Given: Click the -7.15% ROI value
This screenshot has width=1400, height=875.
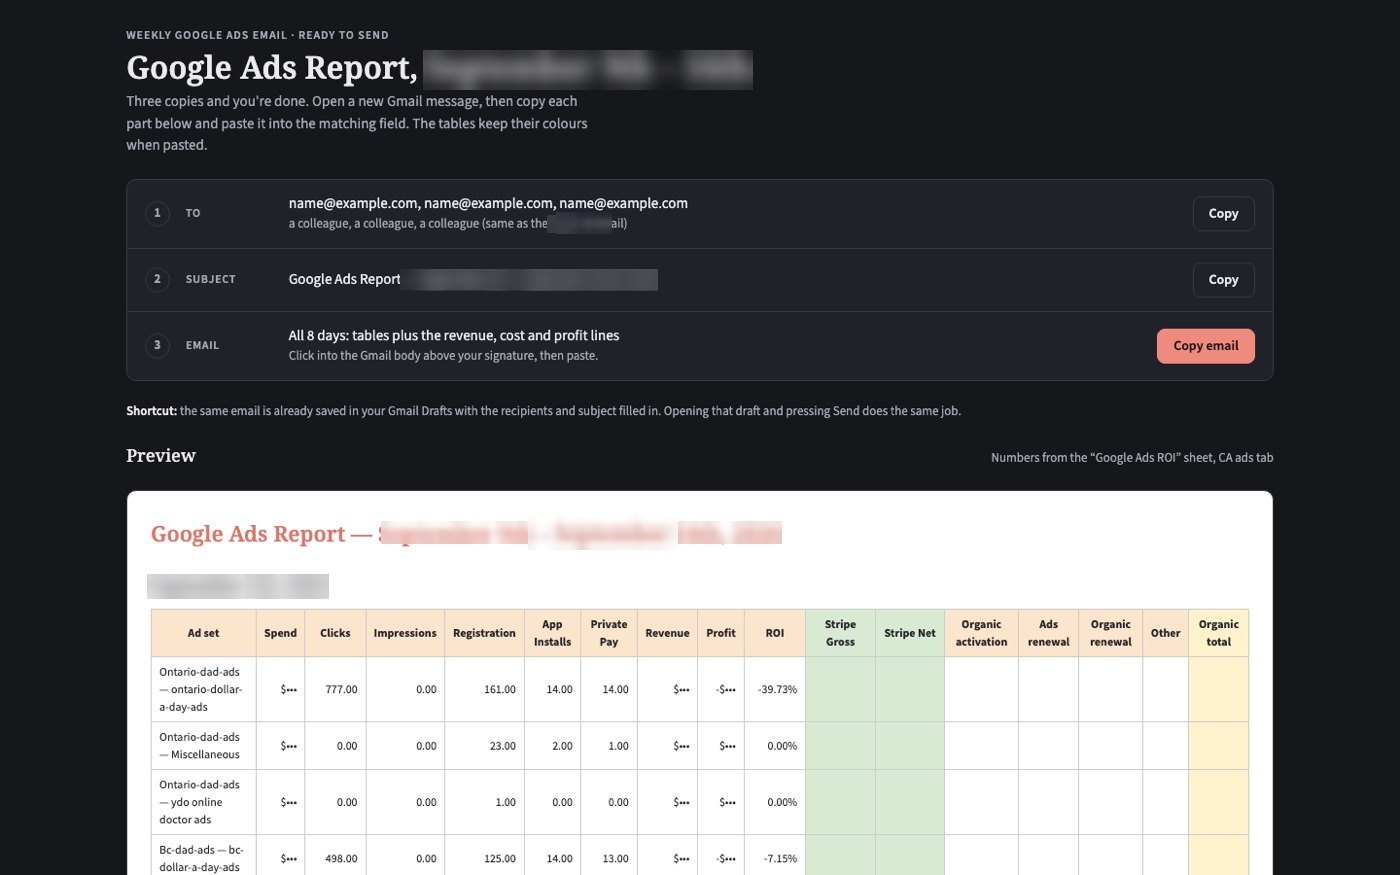Looking at the screenshot, I should point(779,859).
